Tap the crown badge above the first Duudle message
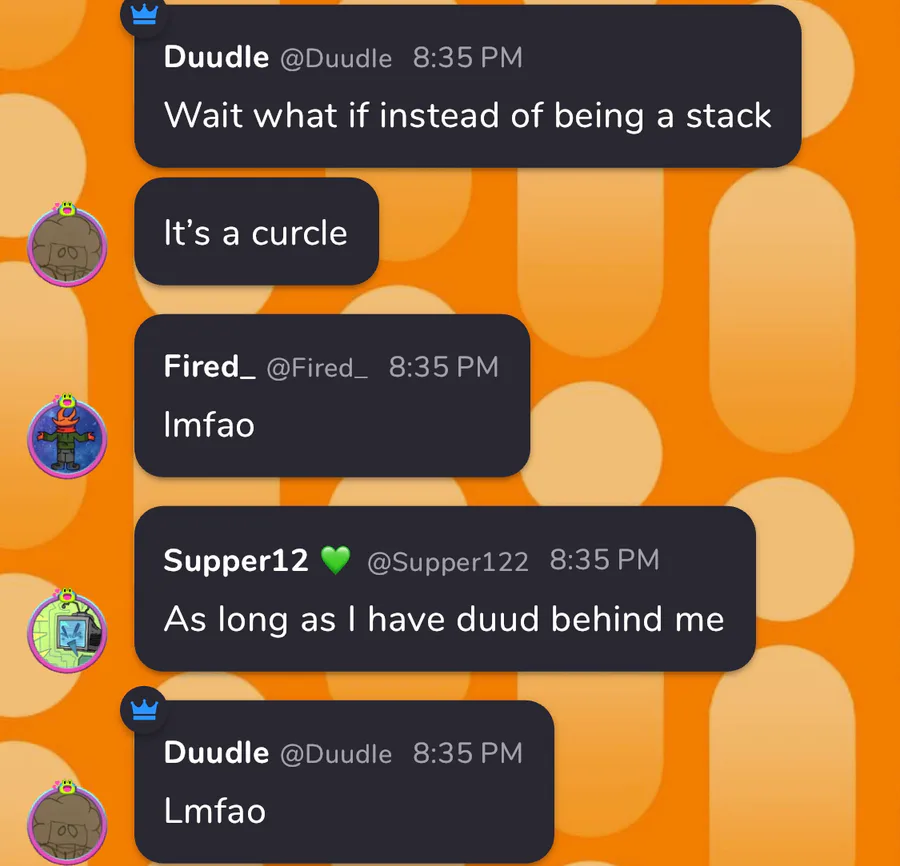The height and width of the screenshot is (866, 900). pyautogui.click(x=144, y=15)
